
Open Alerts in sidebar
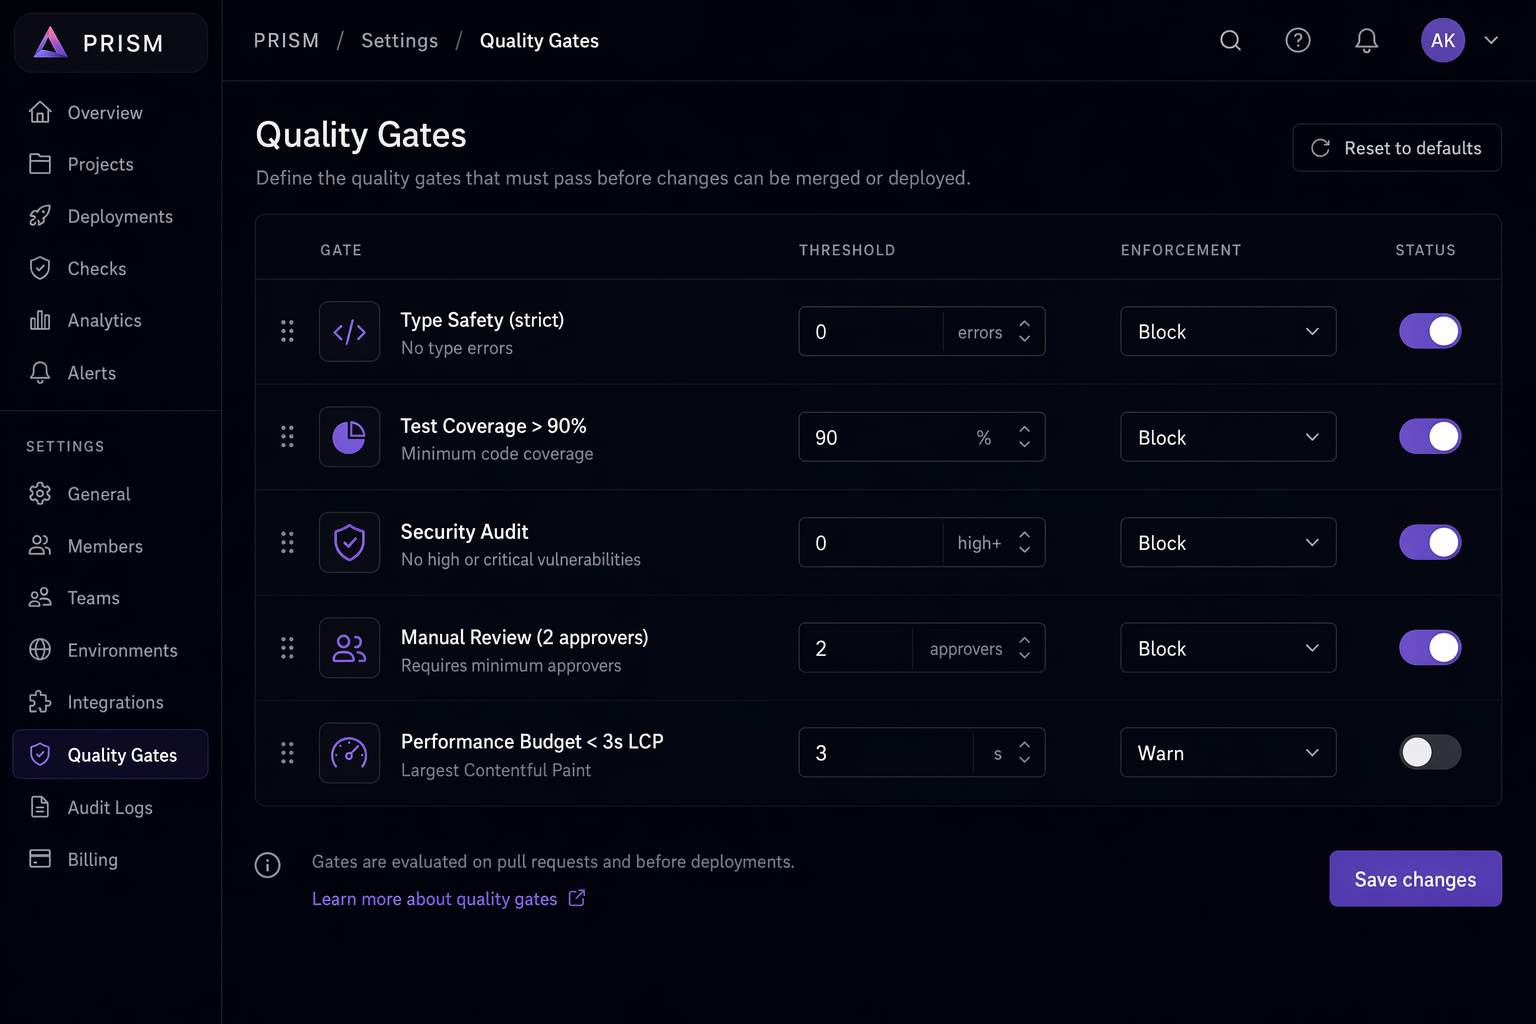click(x=110, y=372)
